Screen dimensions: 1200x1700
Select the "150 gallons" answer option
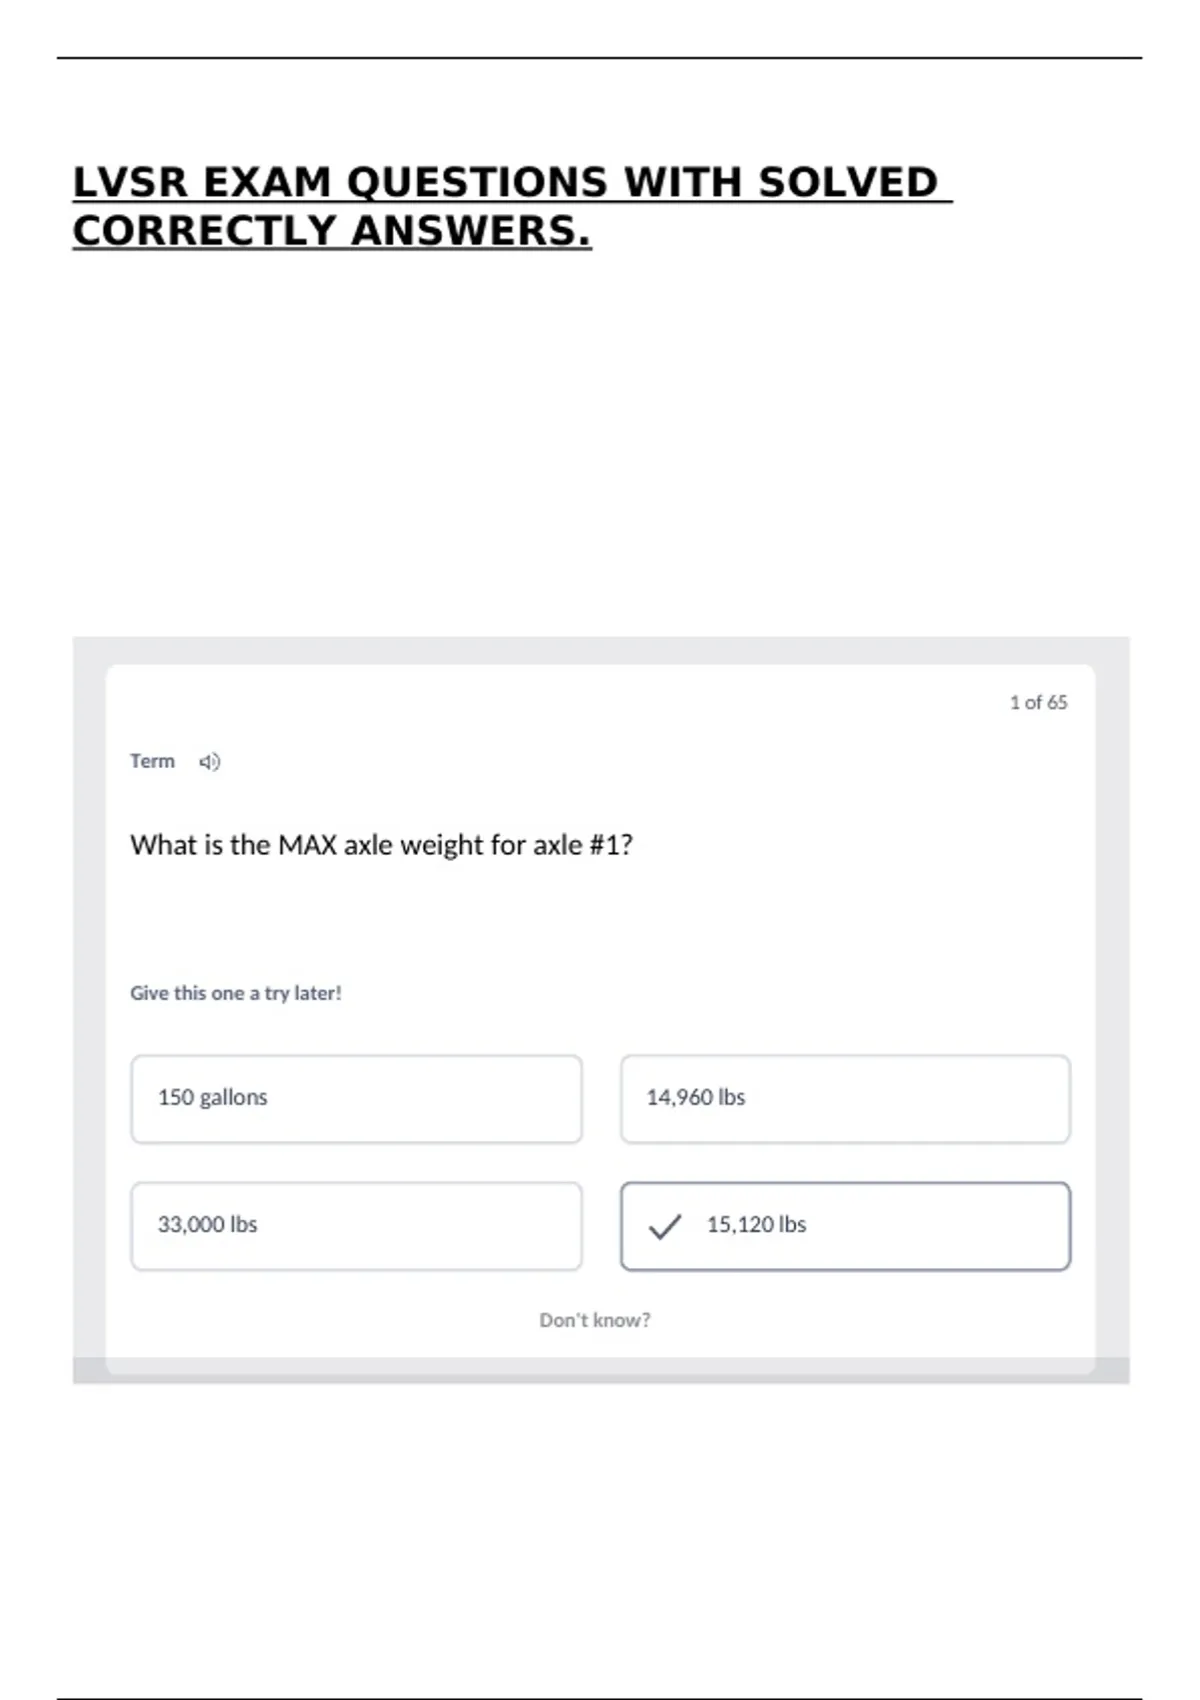356,1098
